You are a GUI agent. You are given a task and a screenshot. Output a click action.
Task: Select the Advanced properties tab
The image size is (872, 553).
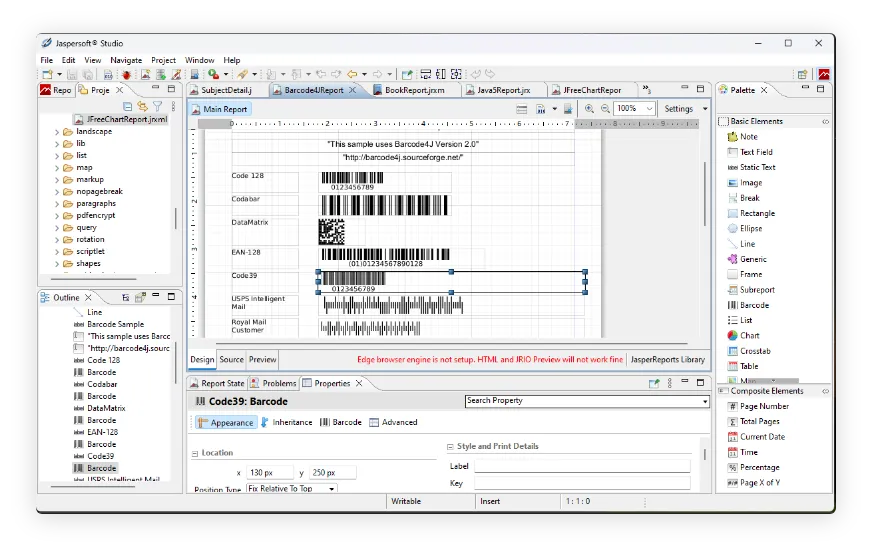pyautogui.click(x=393, y=423)
